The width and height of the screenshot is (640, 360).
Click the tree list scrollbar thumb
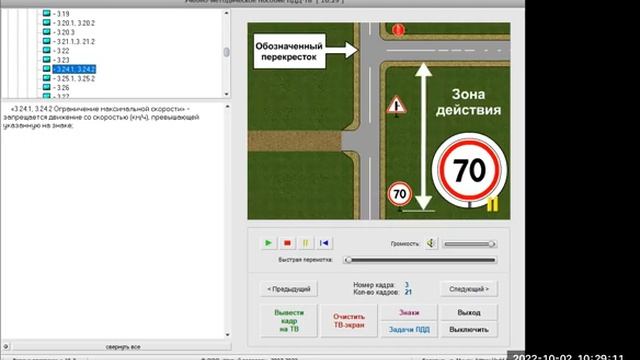coord(227,52)
